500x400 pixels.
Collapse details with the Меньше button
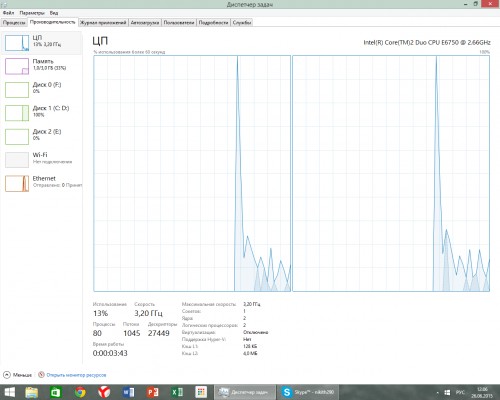17,375
